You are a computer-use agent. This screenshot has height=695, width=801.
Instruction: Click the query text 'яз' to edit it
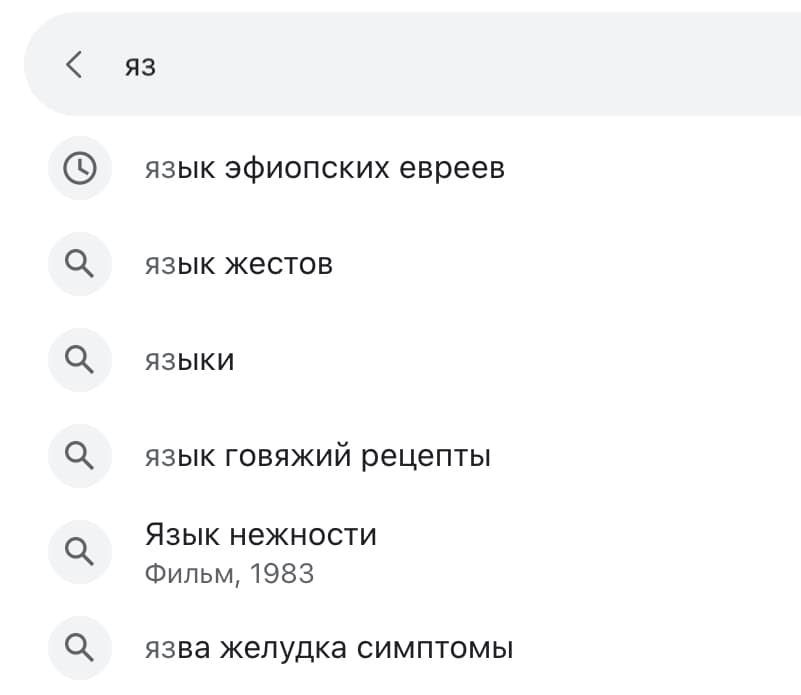[x=141, y=64]
